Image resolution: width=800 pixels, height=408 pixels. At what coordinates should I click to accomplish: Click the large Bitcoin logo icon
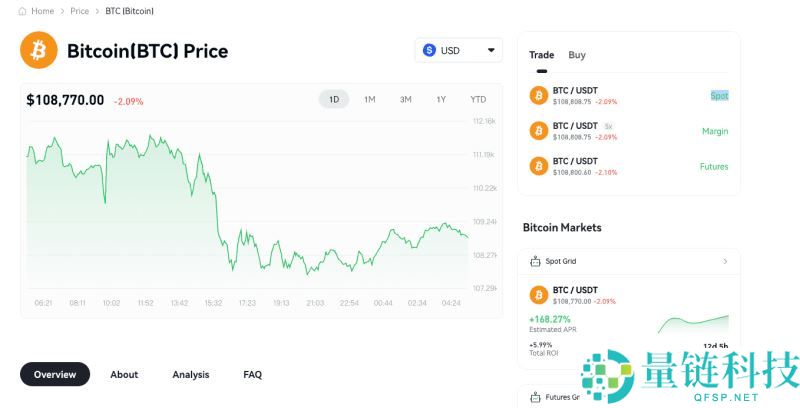[39, 50]
